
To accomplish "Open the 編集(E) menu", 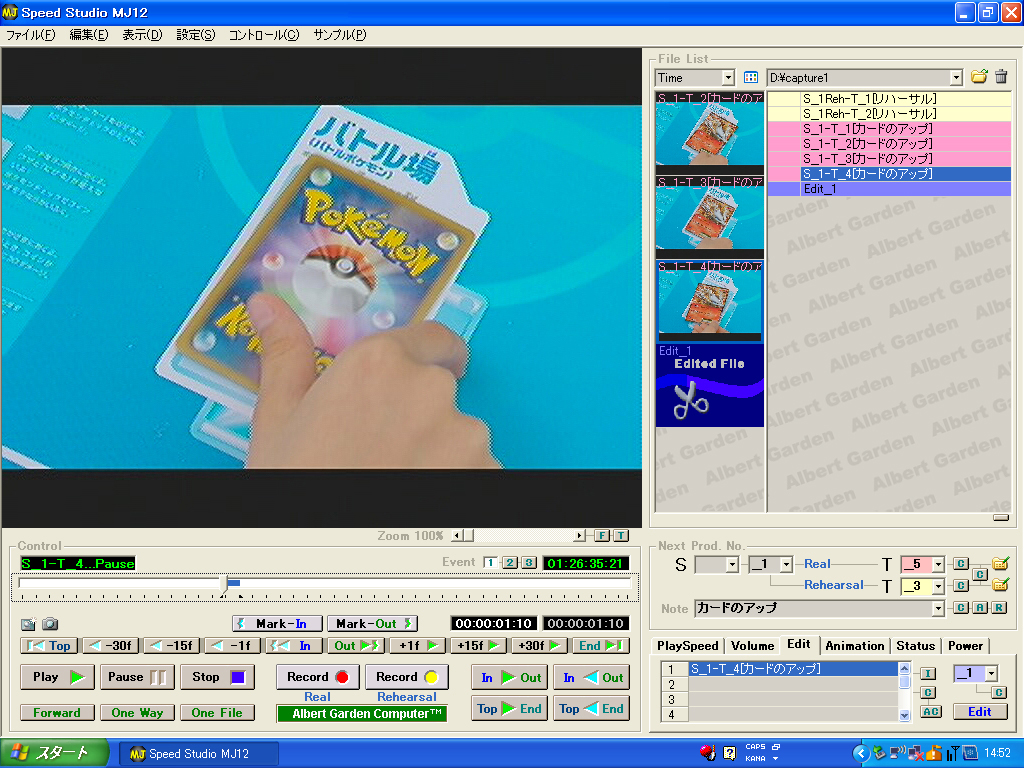I will [89, 35].
